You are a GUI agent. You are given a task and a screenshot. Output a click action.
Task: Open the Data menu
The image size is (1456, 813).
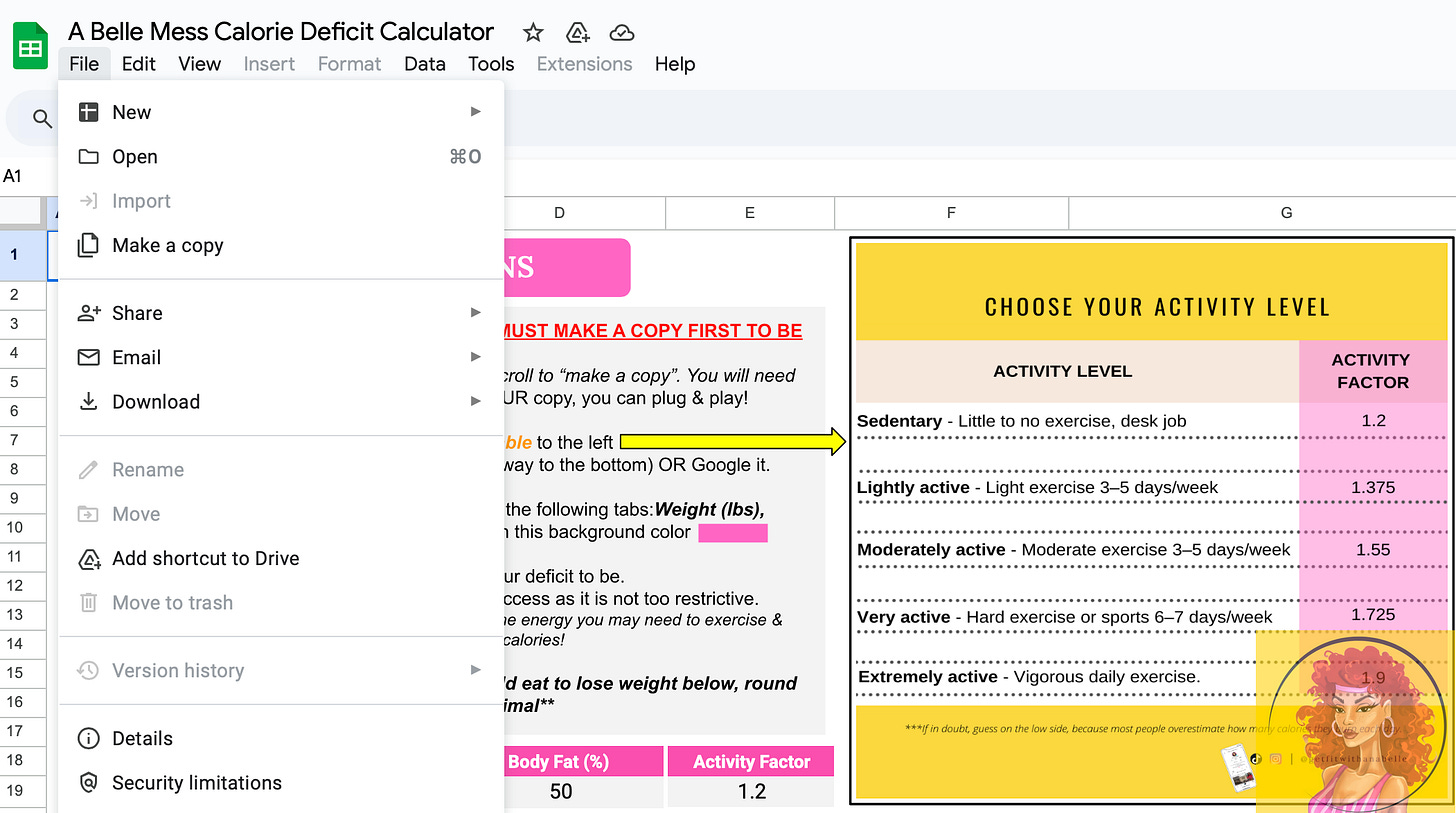coord(424,64)
